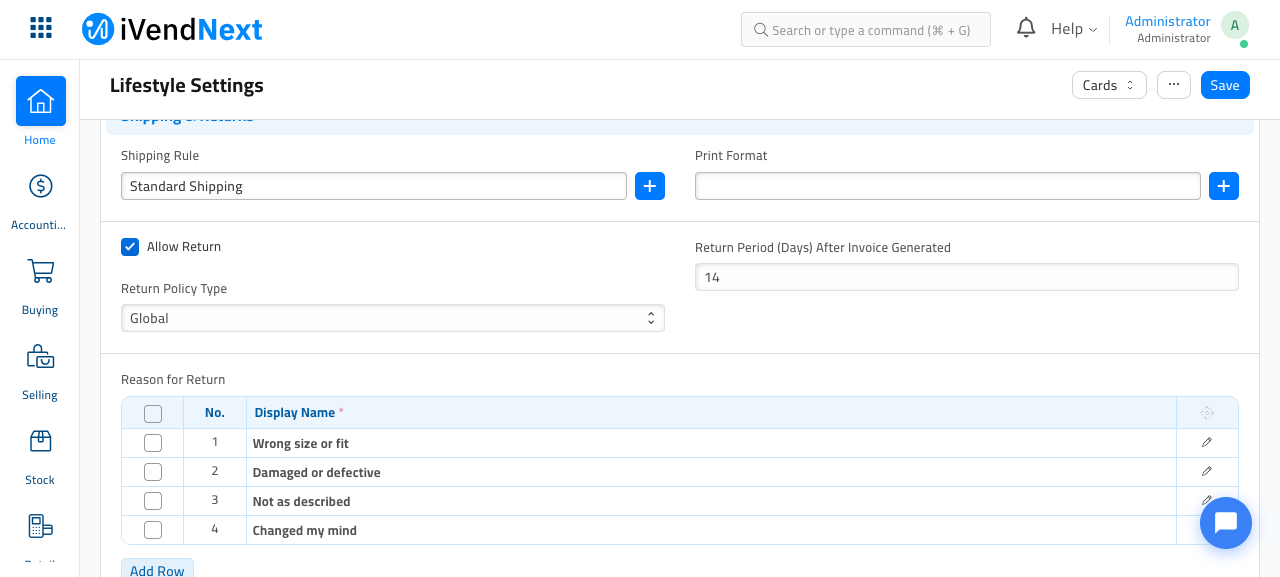Select all rows with header checkbox
This screenshot has height=577, width=1280.
pyautogui.click(x=153, y=413)
